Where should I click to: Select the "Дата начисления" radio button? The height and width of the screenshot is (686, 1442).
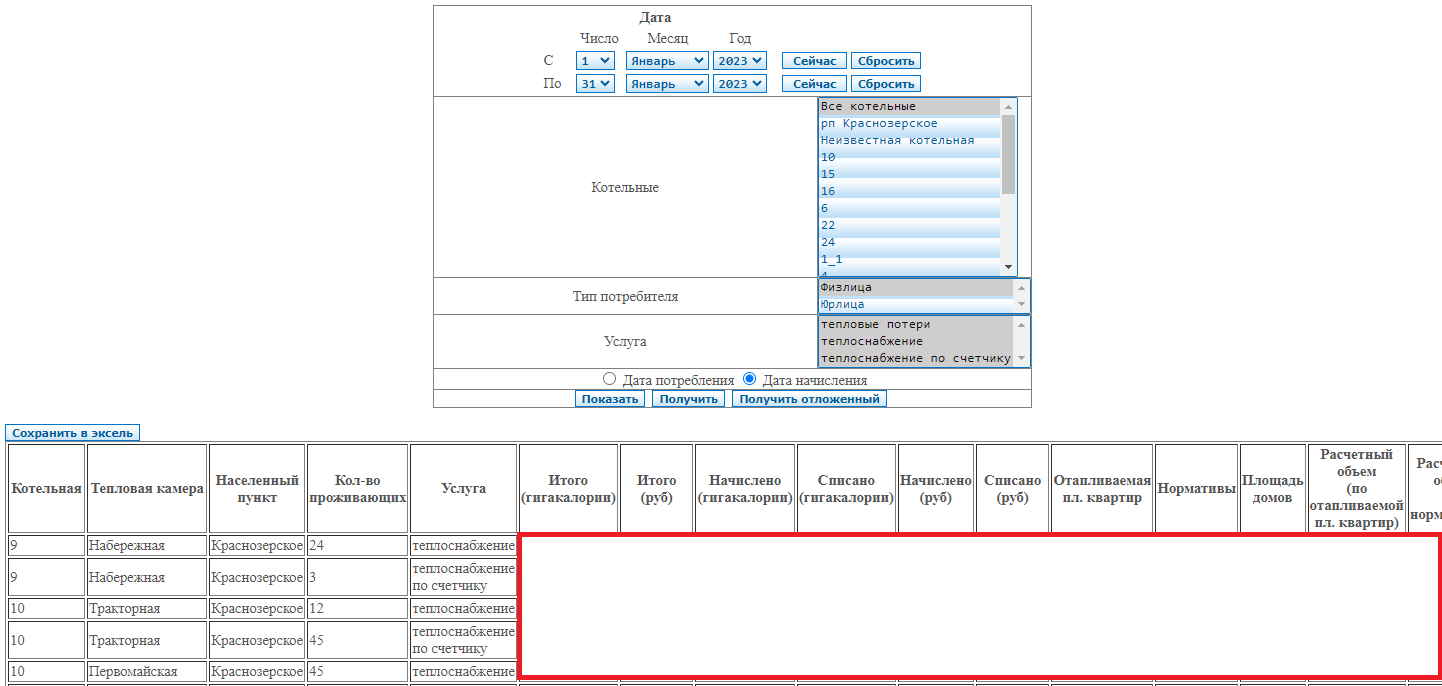(749, 380)
